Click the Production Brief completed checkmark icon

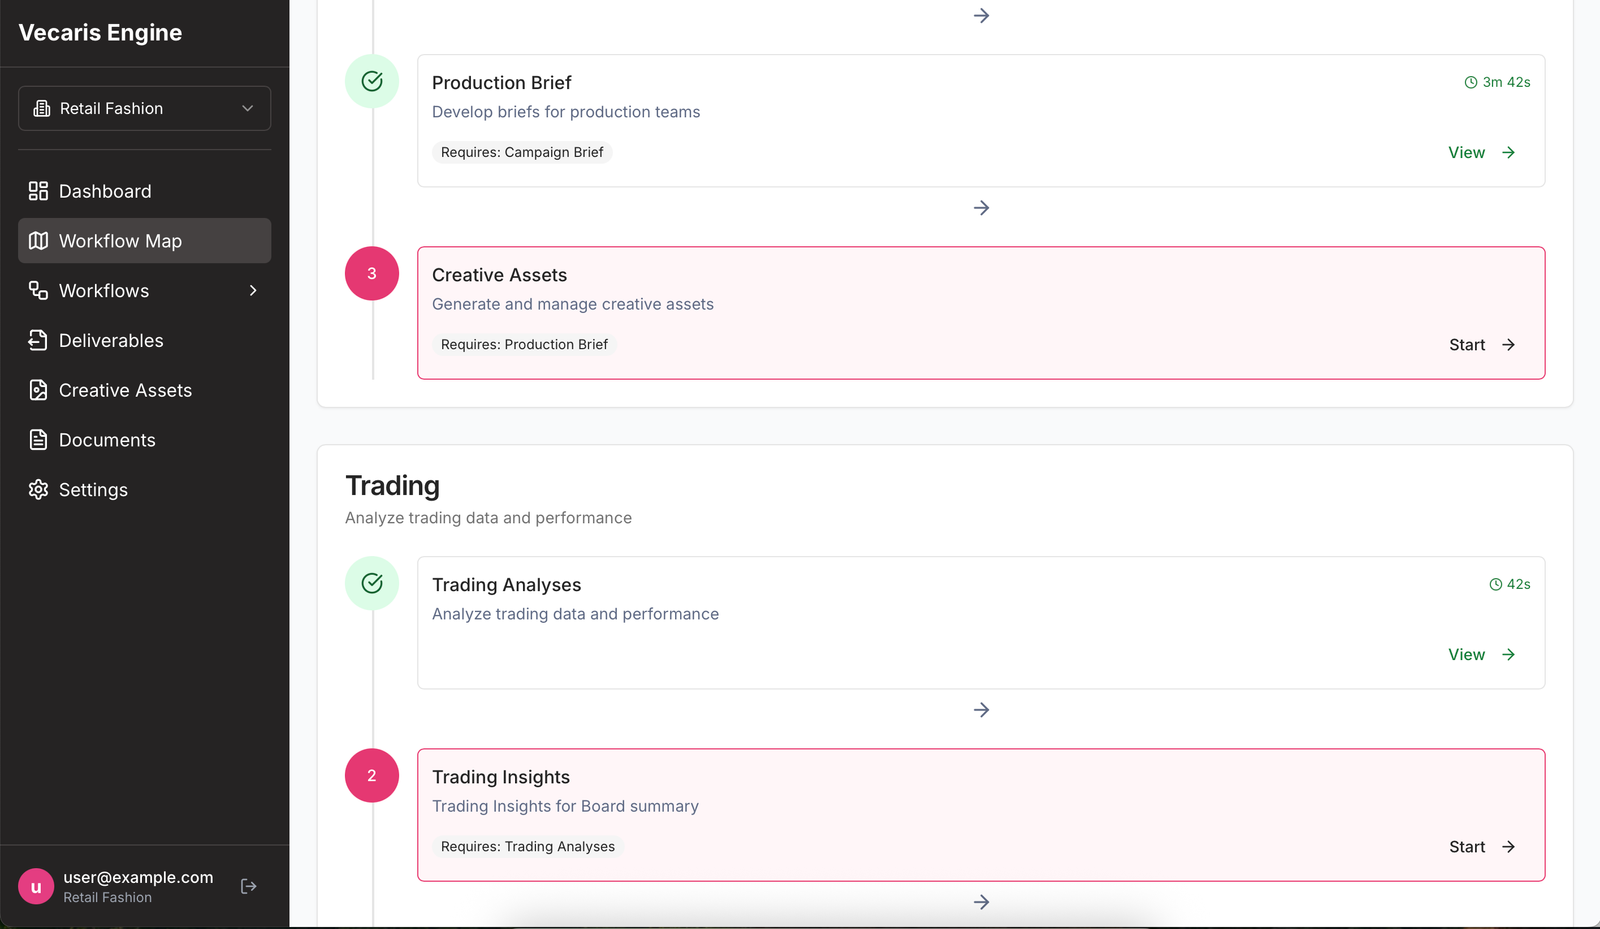click(x=372, y=82)
